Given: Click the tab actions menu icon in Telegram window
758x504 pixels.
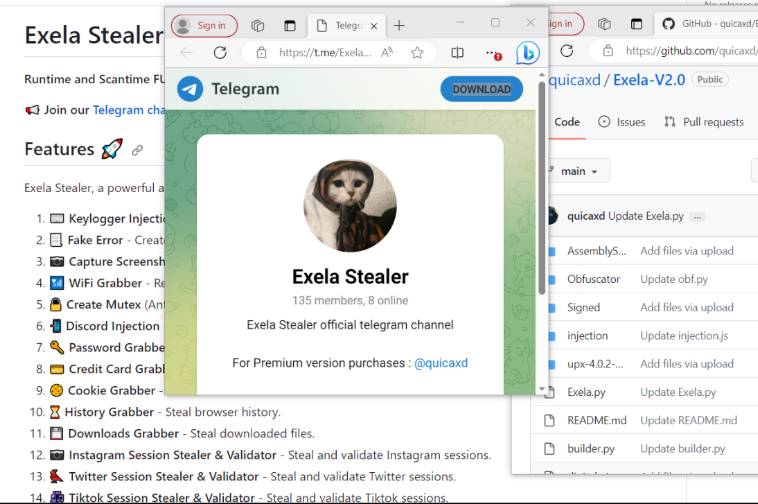Looking at the screenshot, I should click(290, 26).
